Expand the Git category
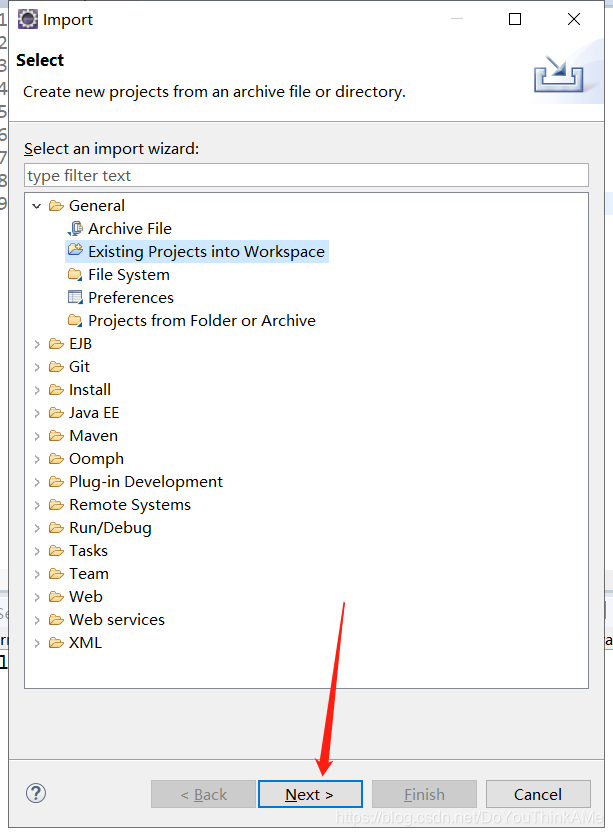This screenshot has height=836, width=613. tap(37, 367)
